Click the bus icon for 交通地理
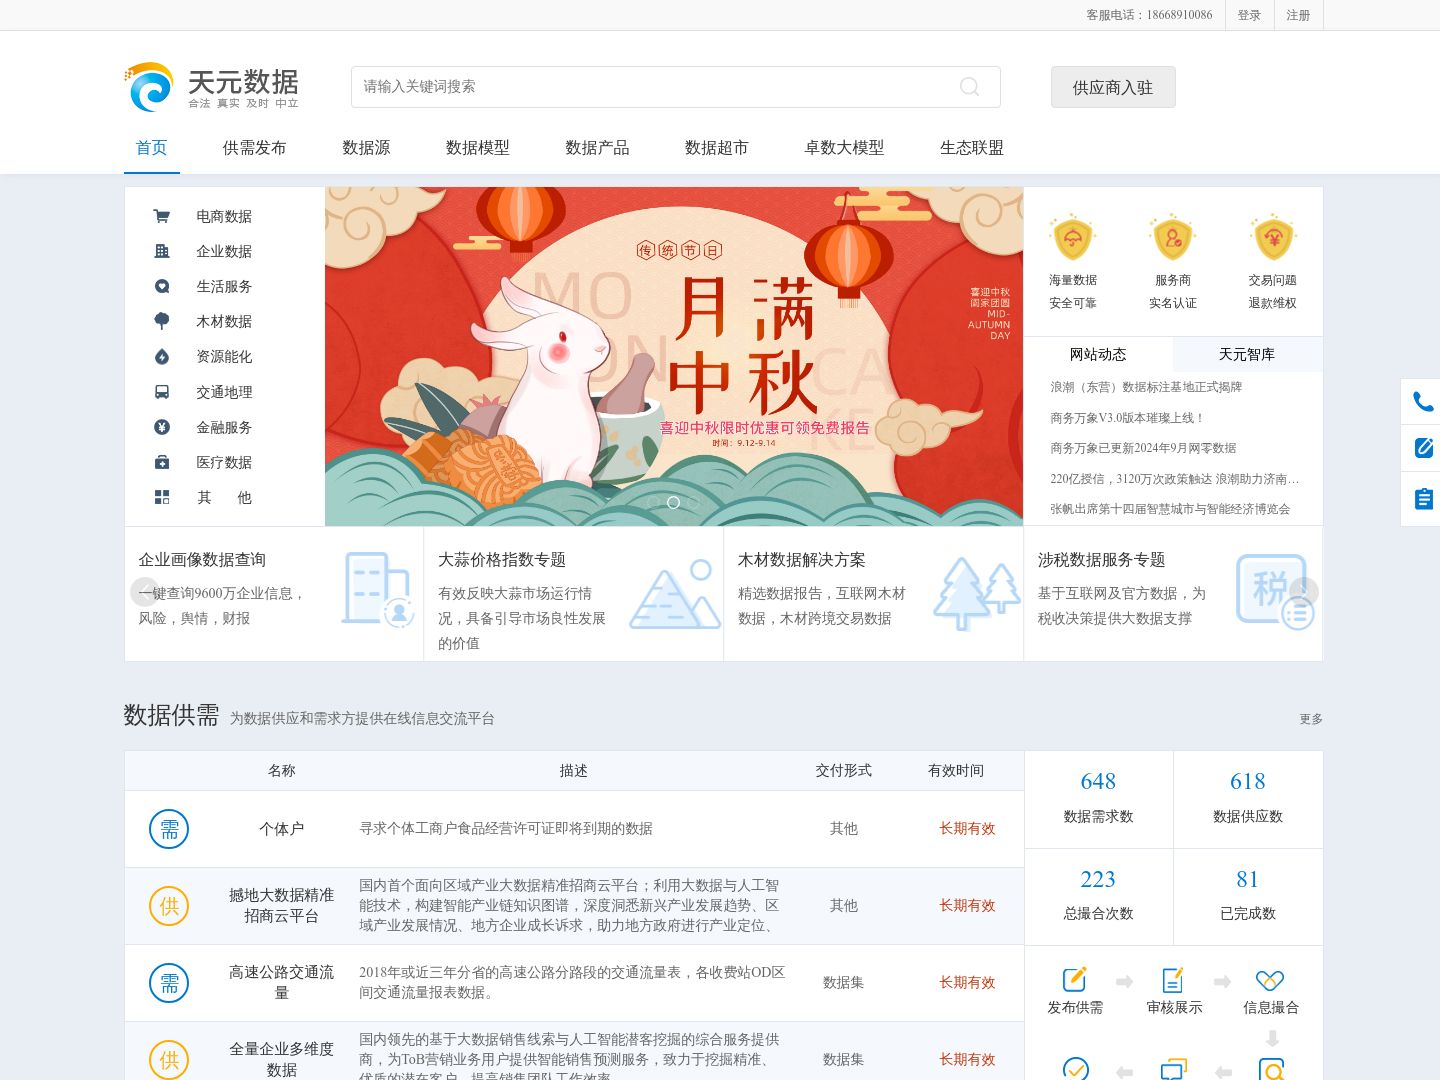The width and height of the screenshot is (1440, 1080). tap(162, 392)
